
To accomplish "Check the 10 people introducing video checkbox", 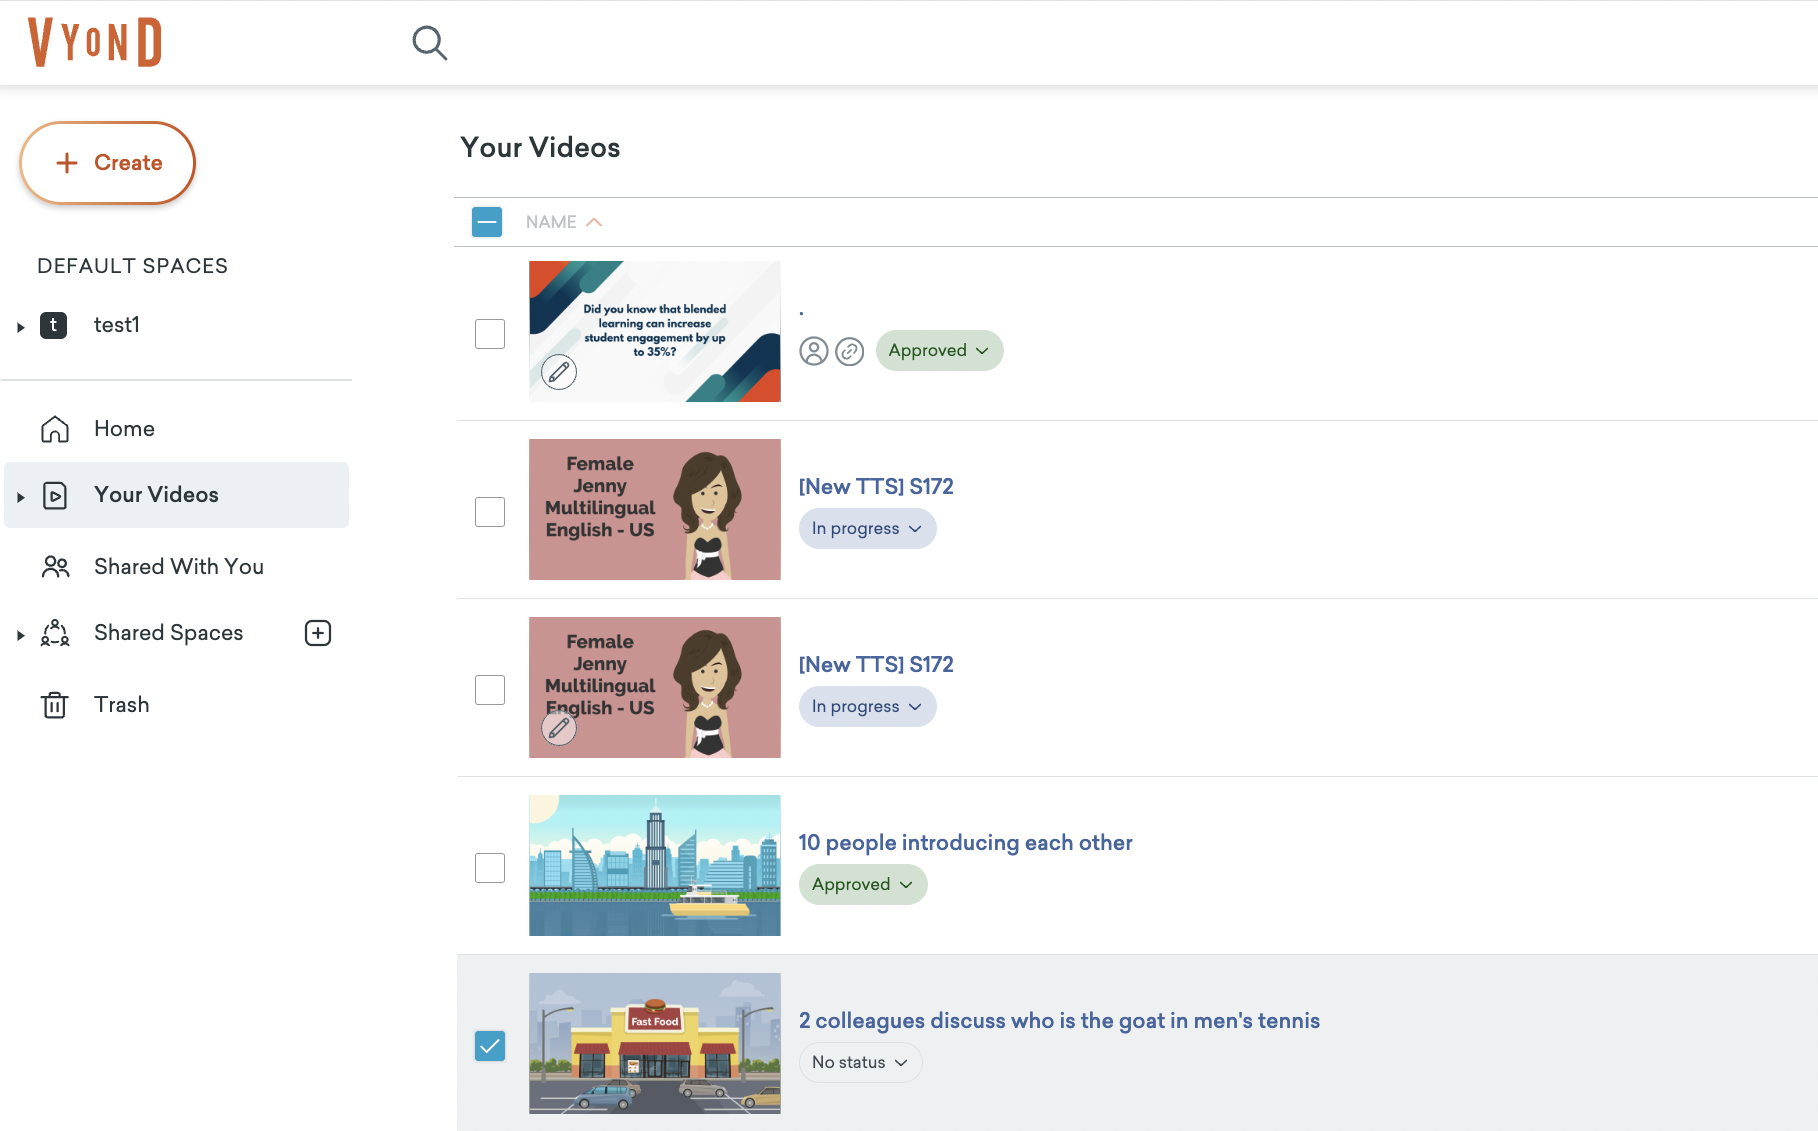I will click(490, 867).
